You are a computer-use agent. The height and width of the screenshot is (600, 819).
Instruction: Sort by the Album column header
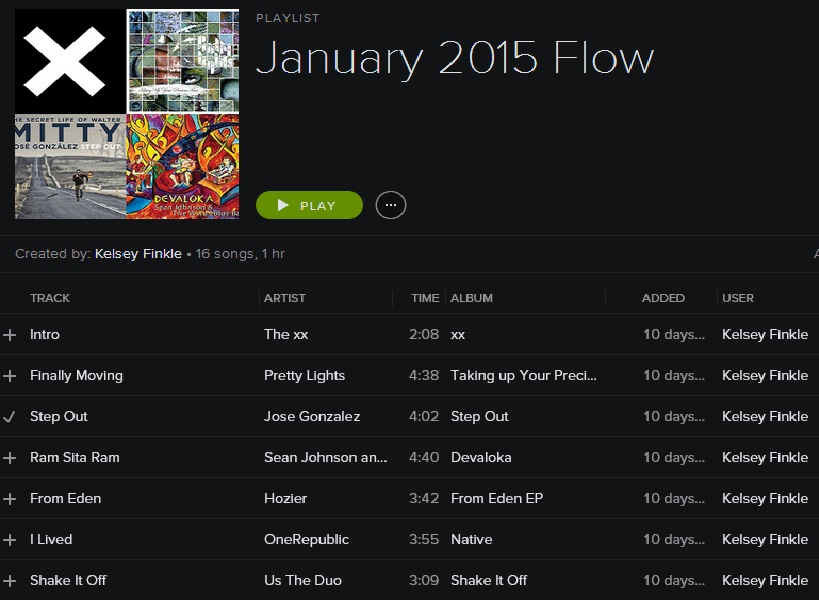click(x=472, y=298)
